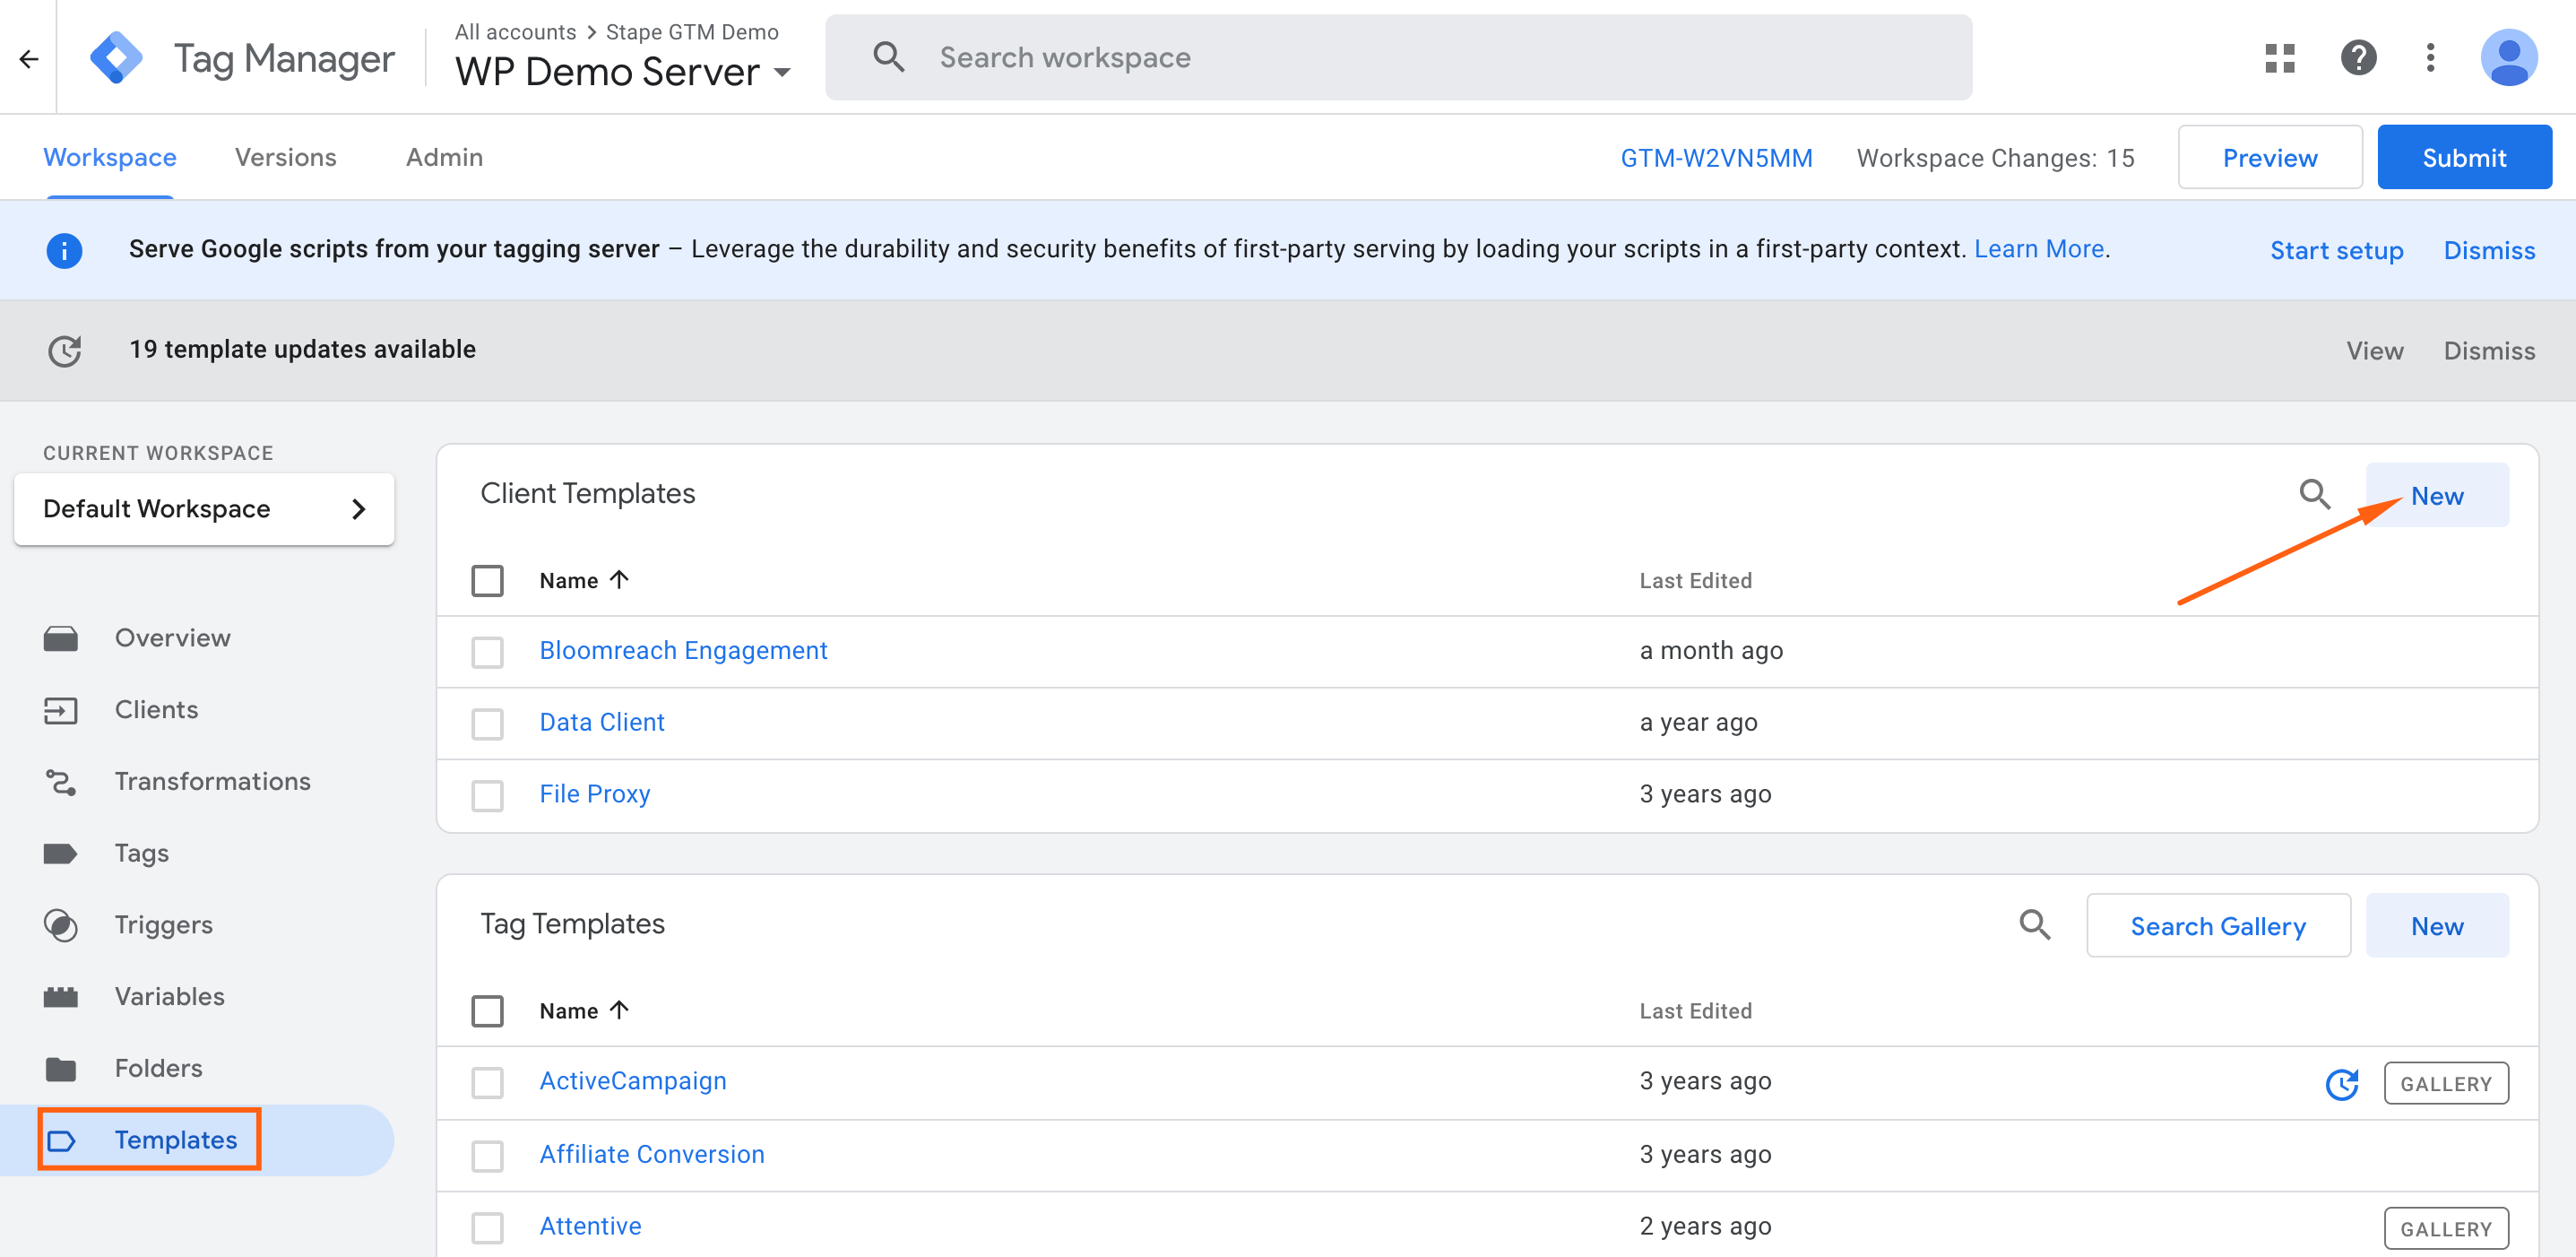Search within Tag Templates magnifier icon
Viewport: 2576px width, 1257px height.
[2034, 924]
